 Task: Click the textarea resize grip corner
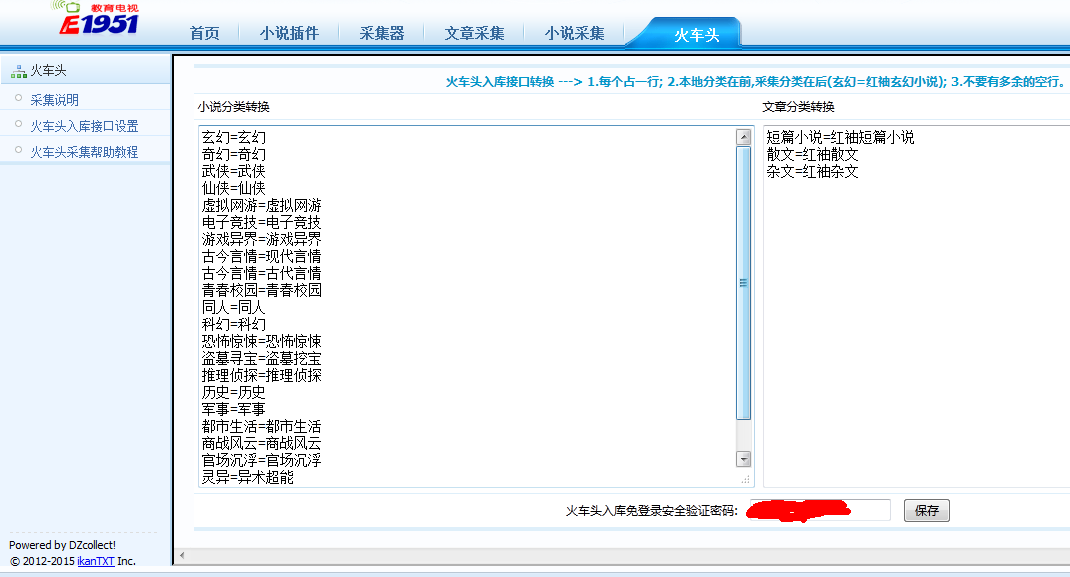745,479
